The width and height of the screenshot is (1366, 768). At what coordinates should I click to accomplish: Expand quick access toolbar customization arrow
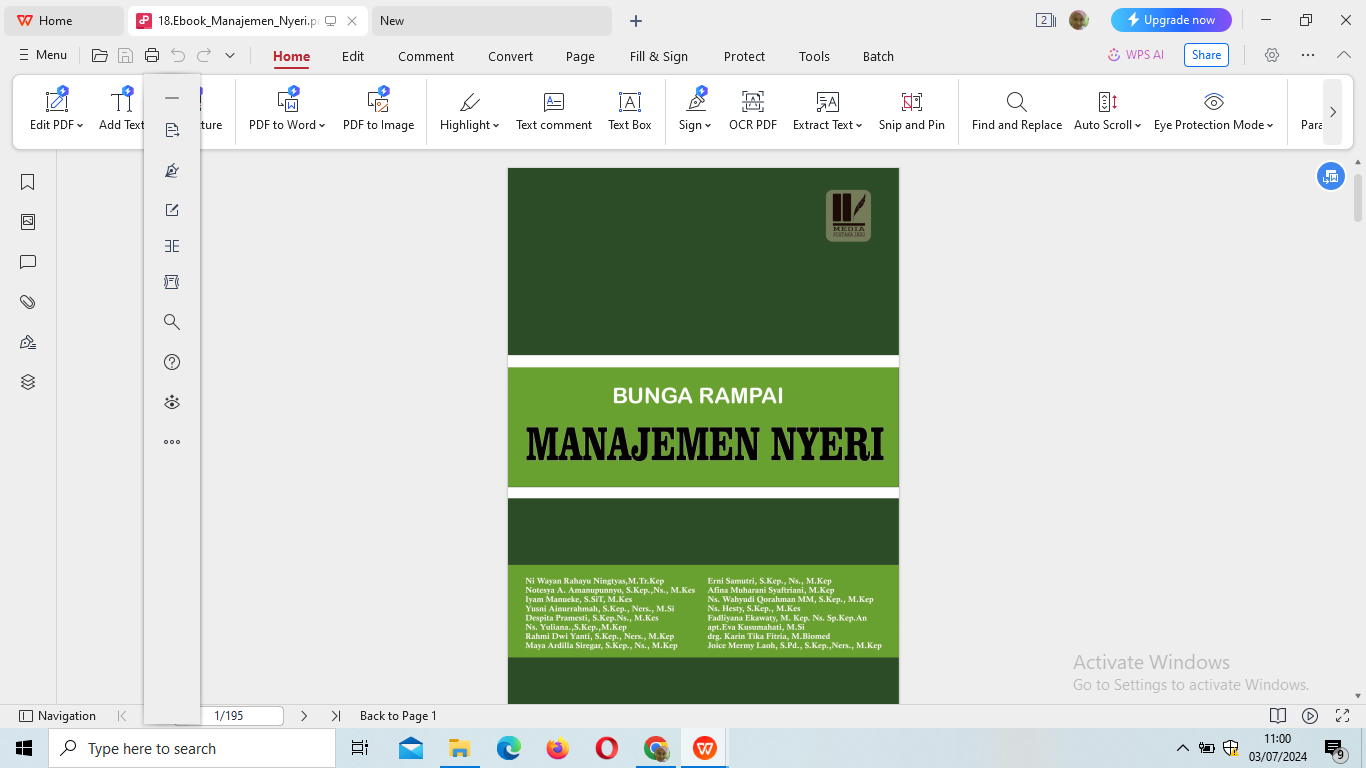pos(230,56)
